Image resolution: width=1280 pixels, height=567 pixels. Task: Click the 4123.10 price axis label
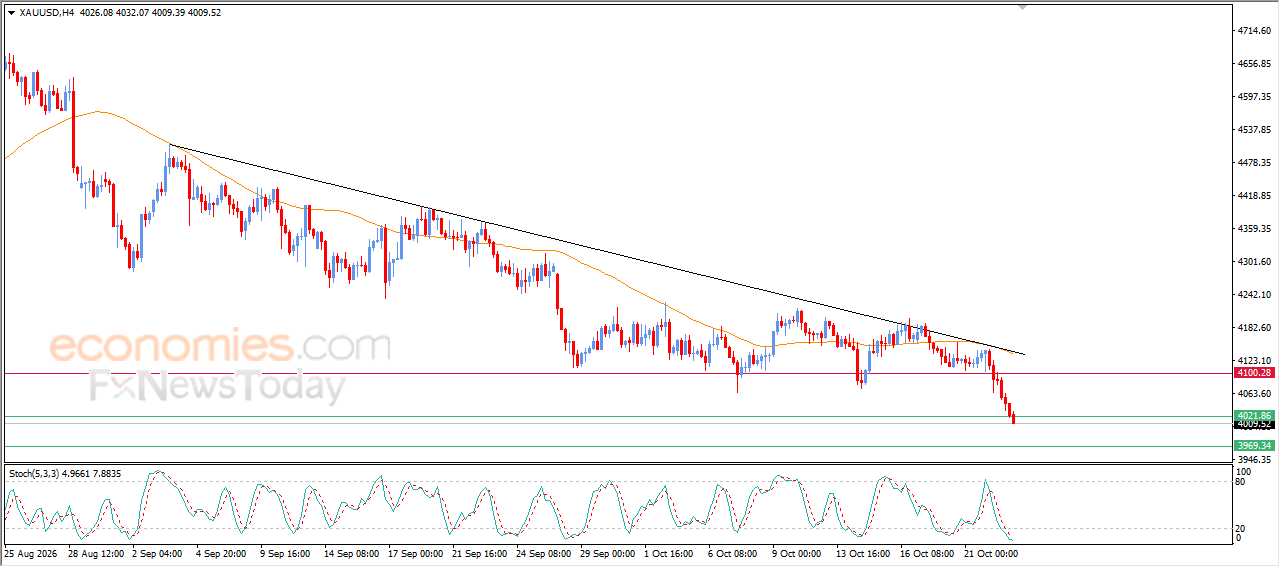pyautogui.click(x=1254, y=361)
